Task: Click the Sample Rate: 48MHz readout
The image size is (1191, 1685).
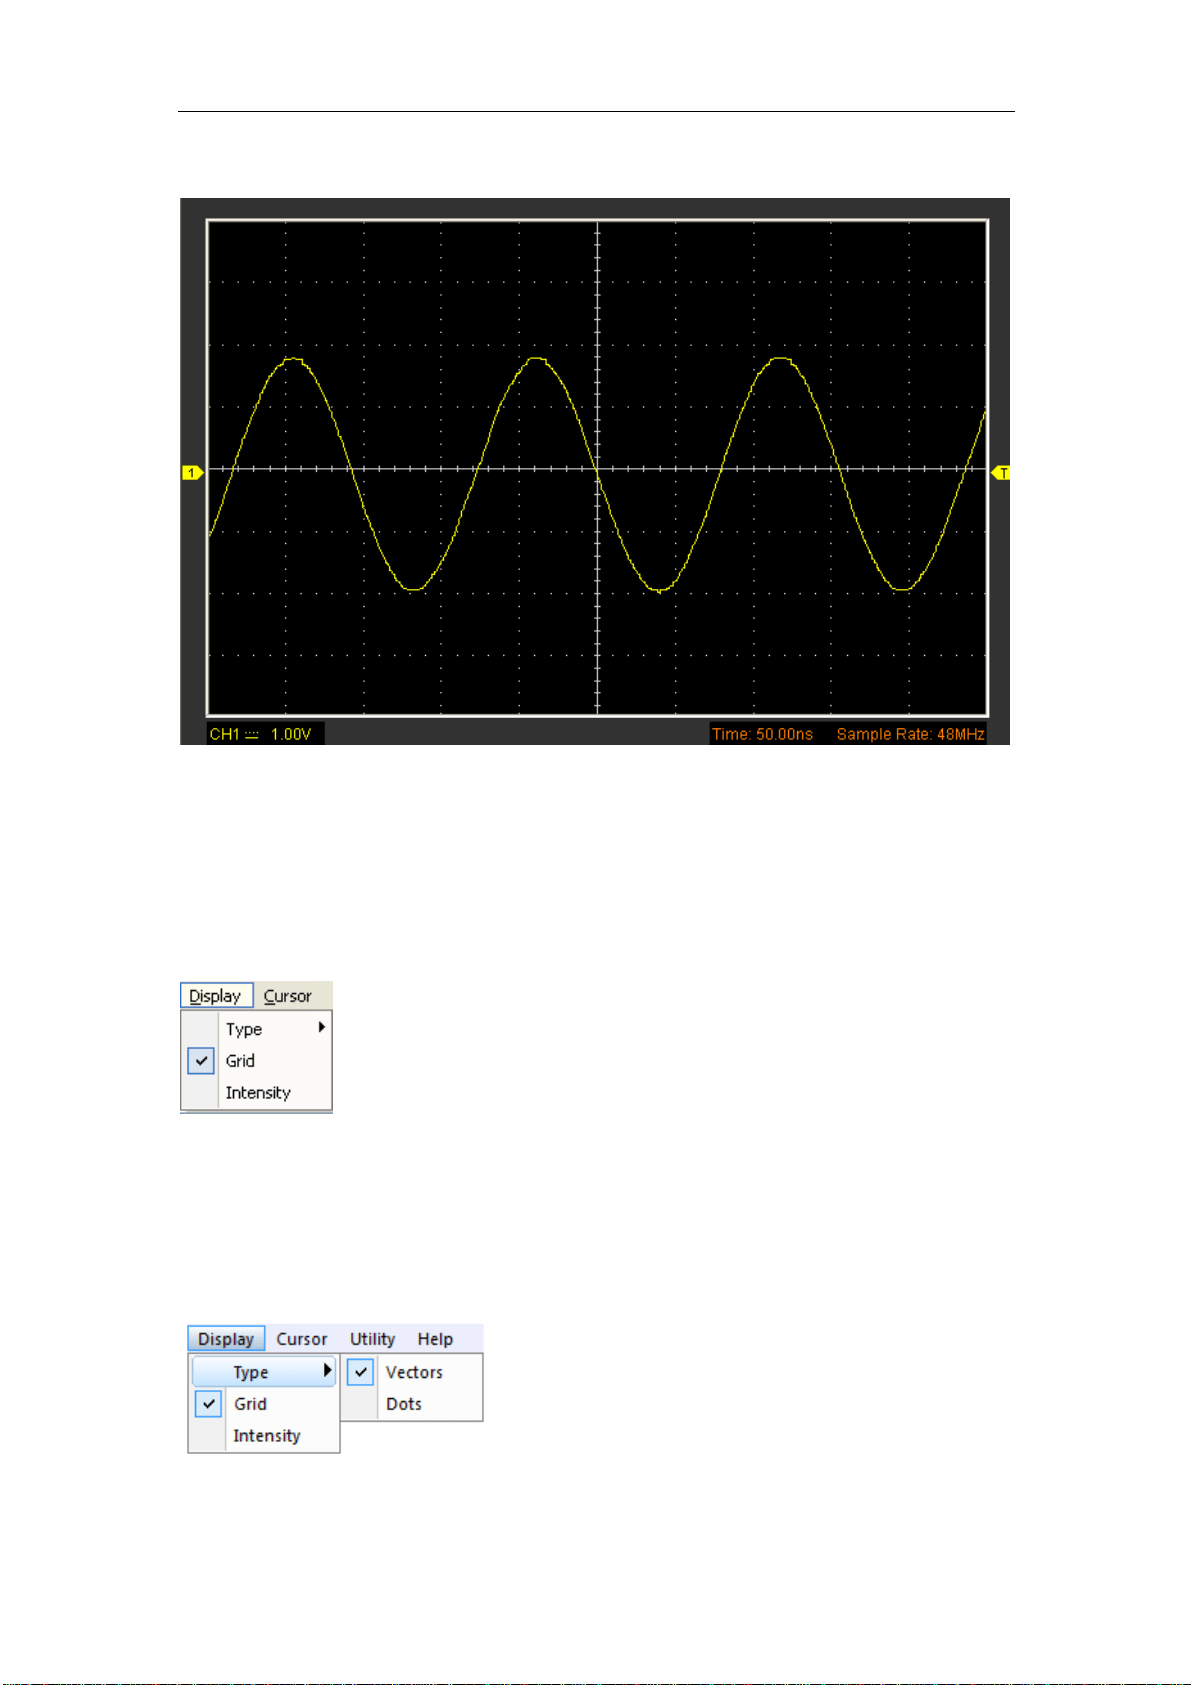Action: pos(910,734)
